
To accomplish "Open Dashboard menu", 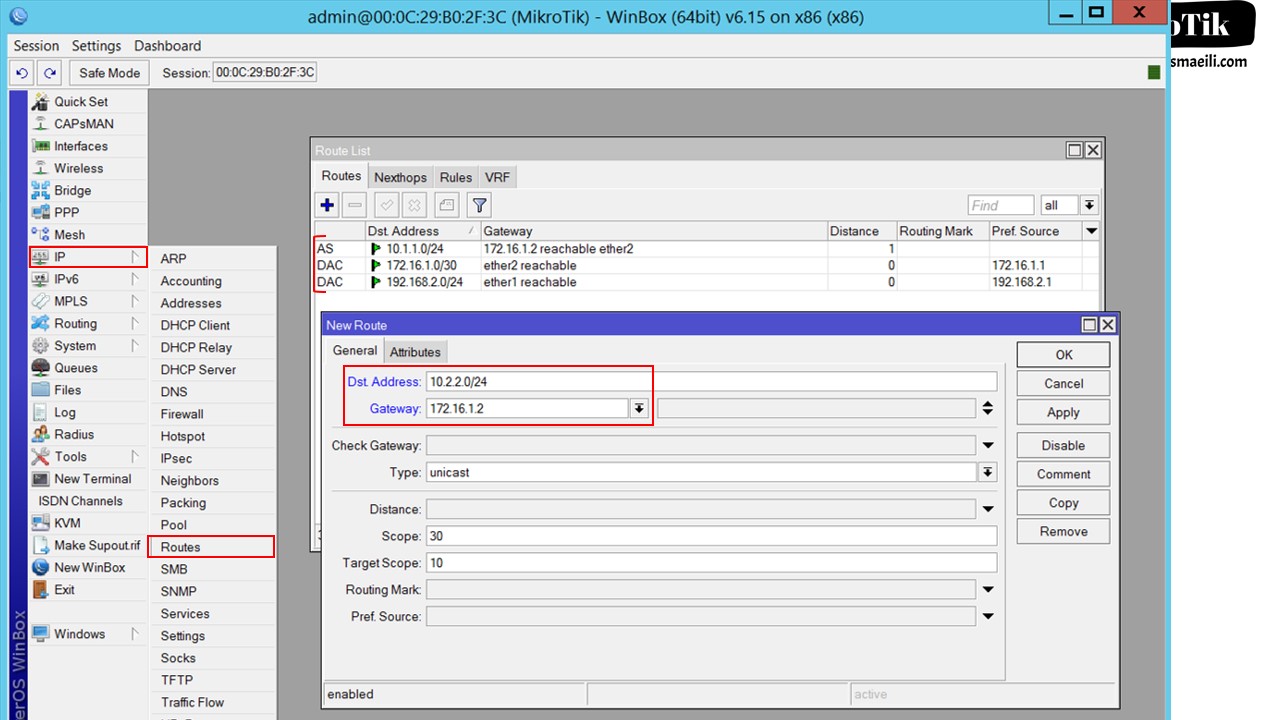I will 167,46.
